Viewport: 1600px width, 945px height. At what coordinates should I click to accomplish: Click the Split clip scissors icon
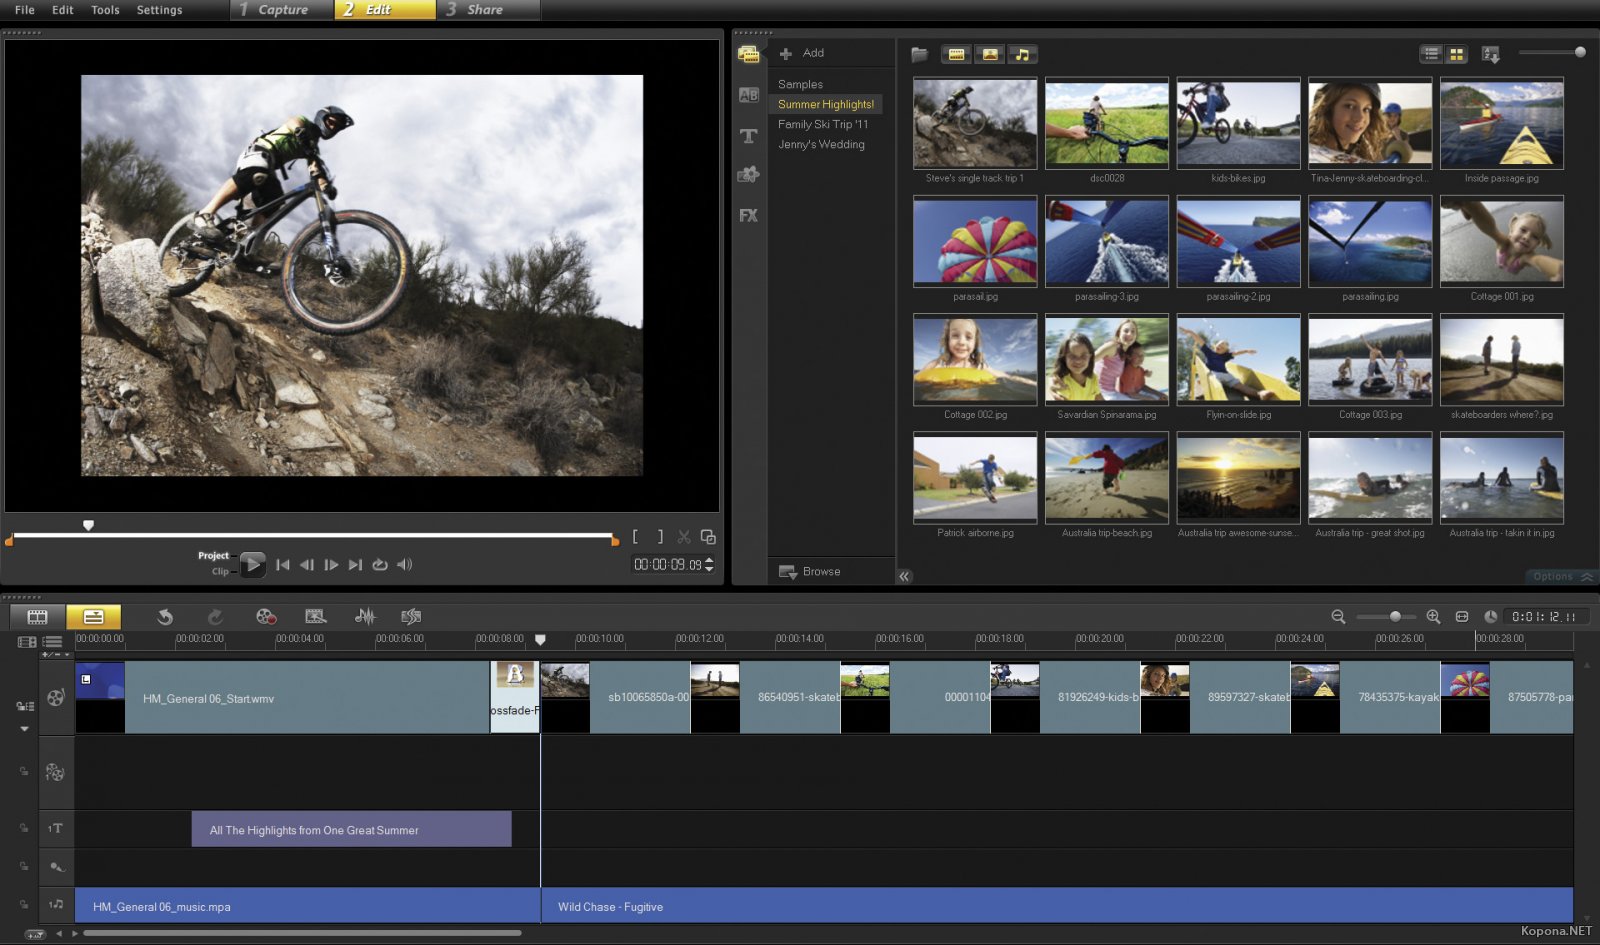[x=684, y=537]
